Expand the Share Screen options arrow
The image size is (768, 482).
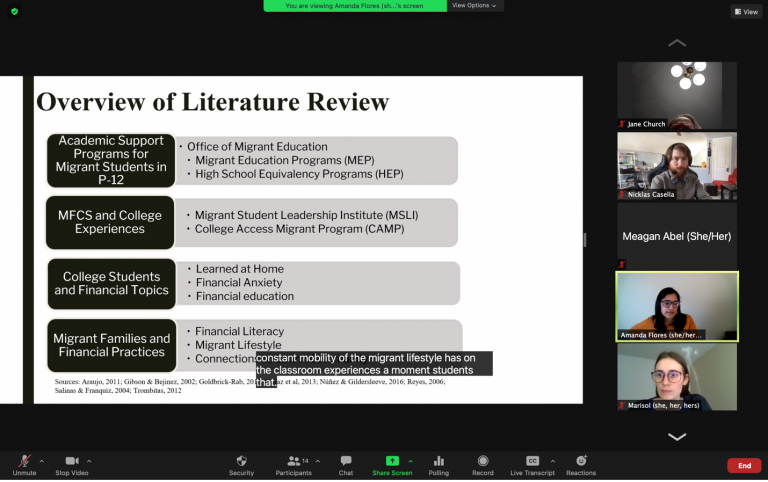pos(410,461)
